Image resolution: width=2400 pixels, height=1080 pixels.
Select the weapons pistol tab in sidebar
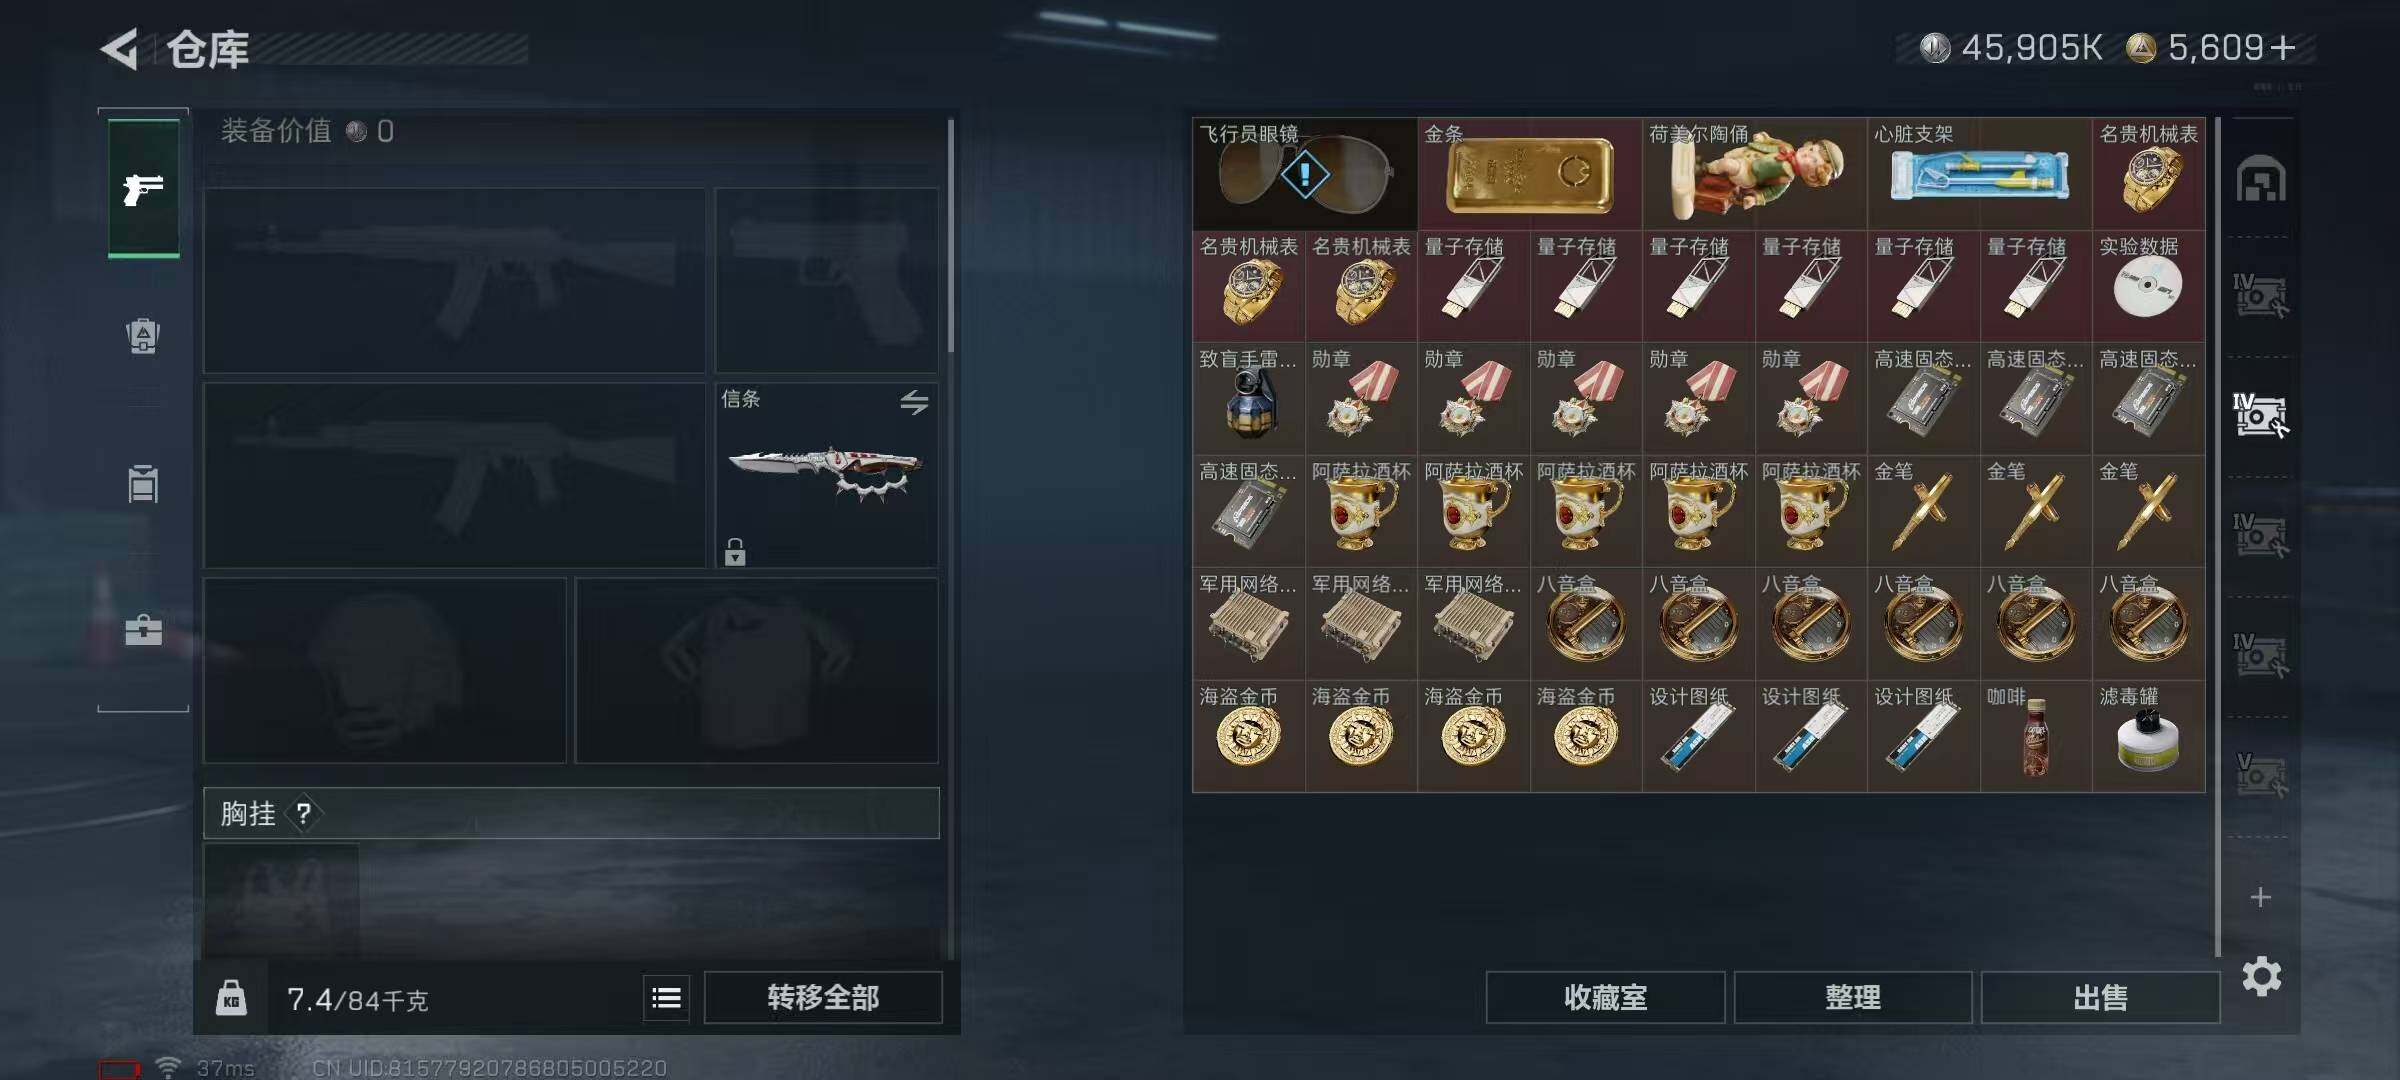click(x=143, y=189)
